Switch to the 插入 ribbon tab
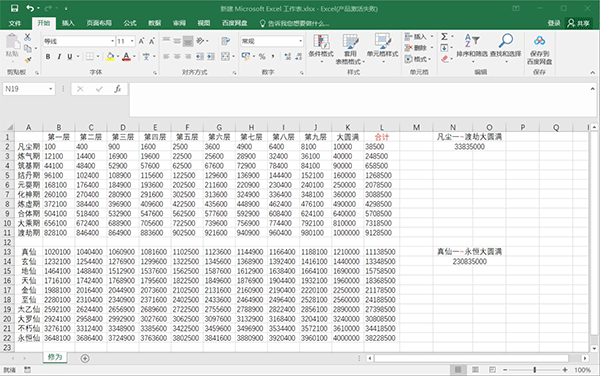This screenshot has width=600, height=376. pyautogui.click(x=68, y=23)
